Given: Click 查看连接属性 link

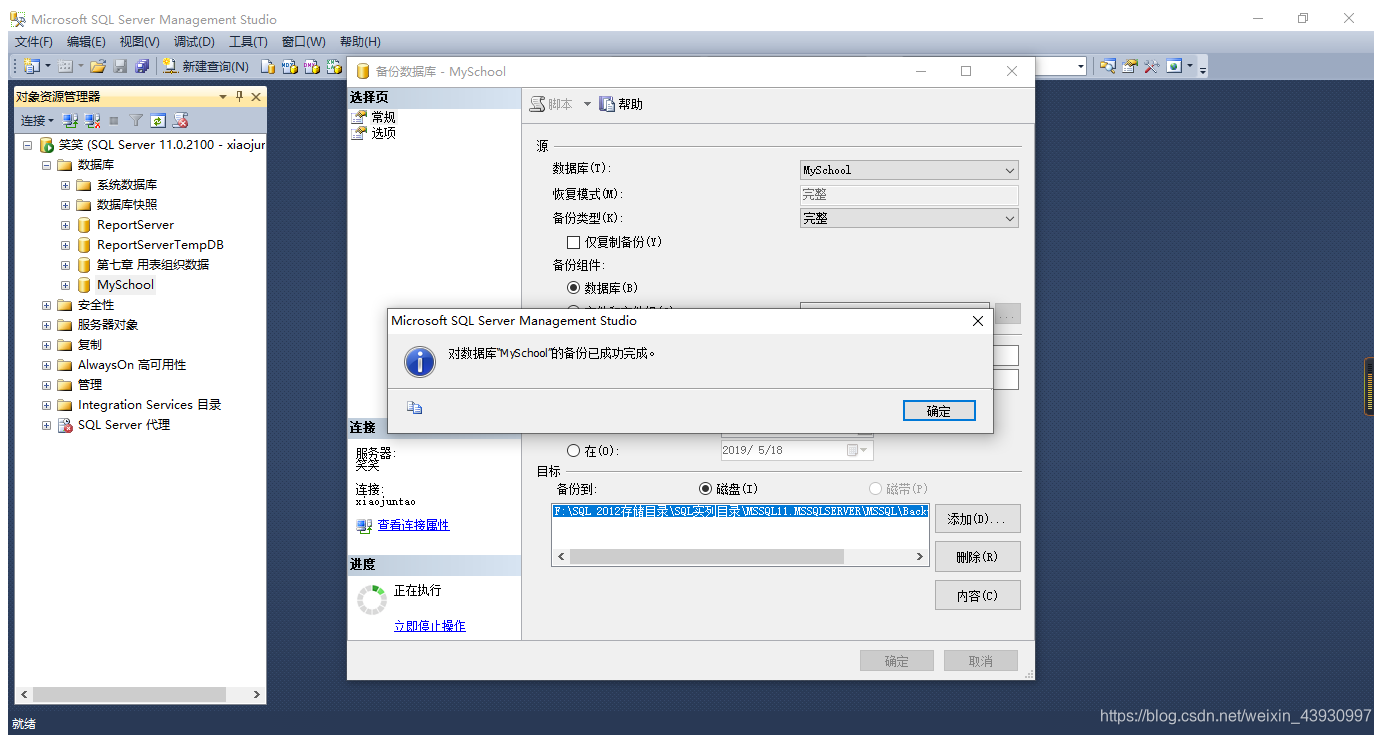Looking at the screenshot, I should pyautogui.click(x=413, y=525).
